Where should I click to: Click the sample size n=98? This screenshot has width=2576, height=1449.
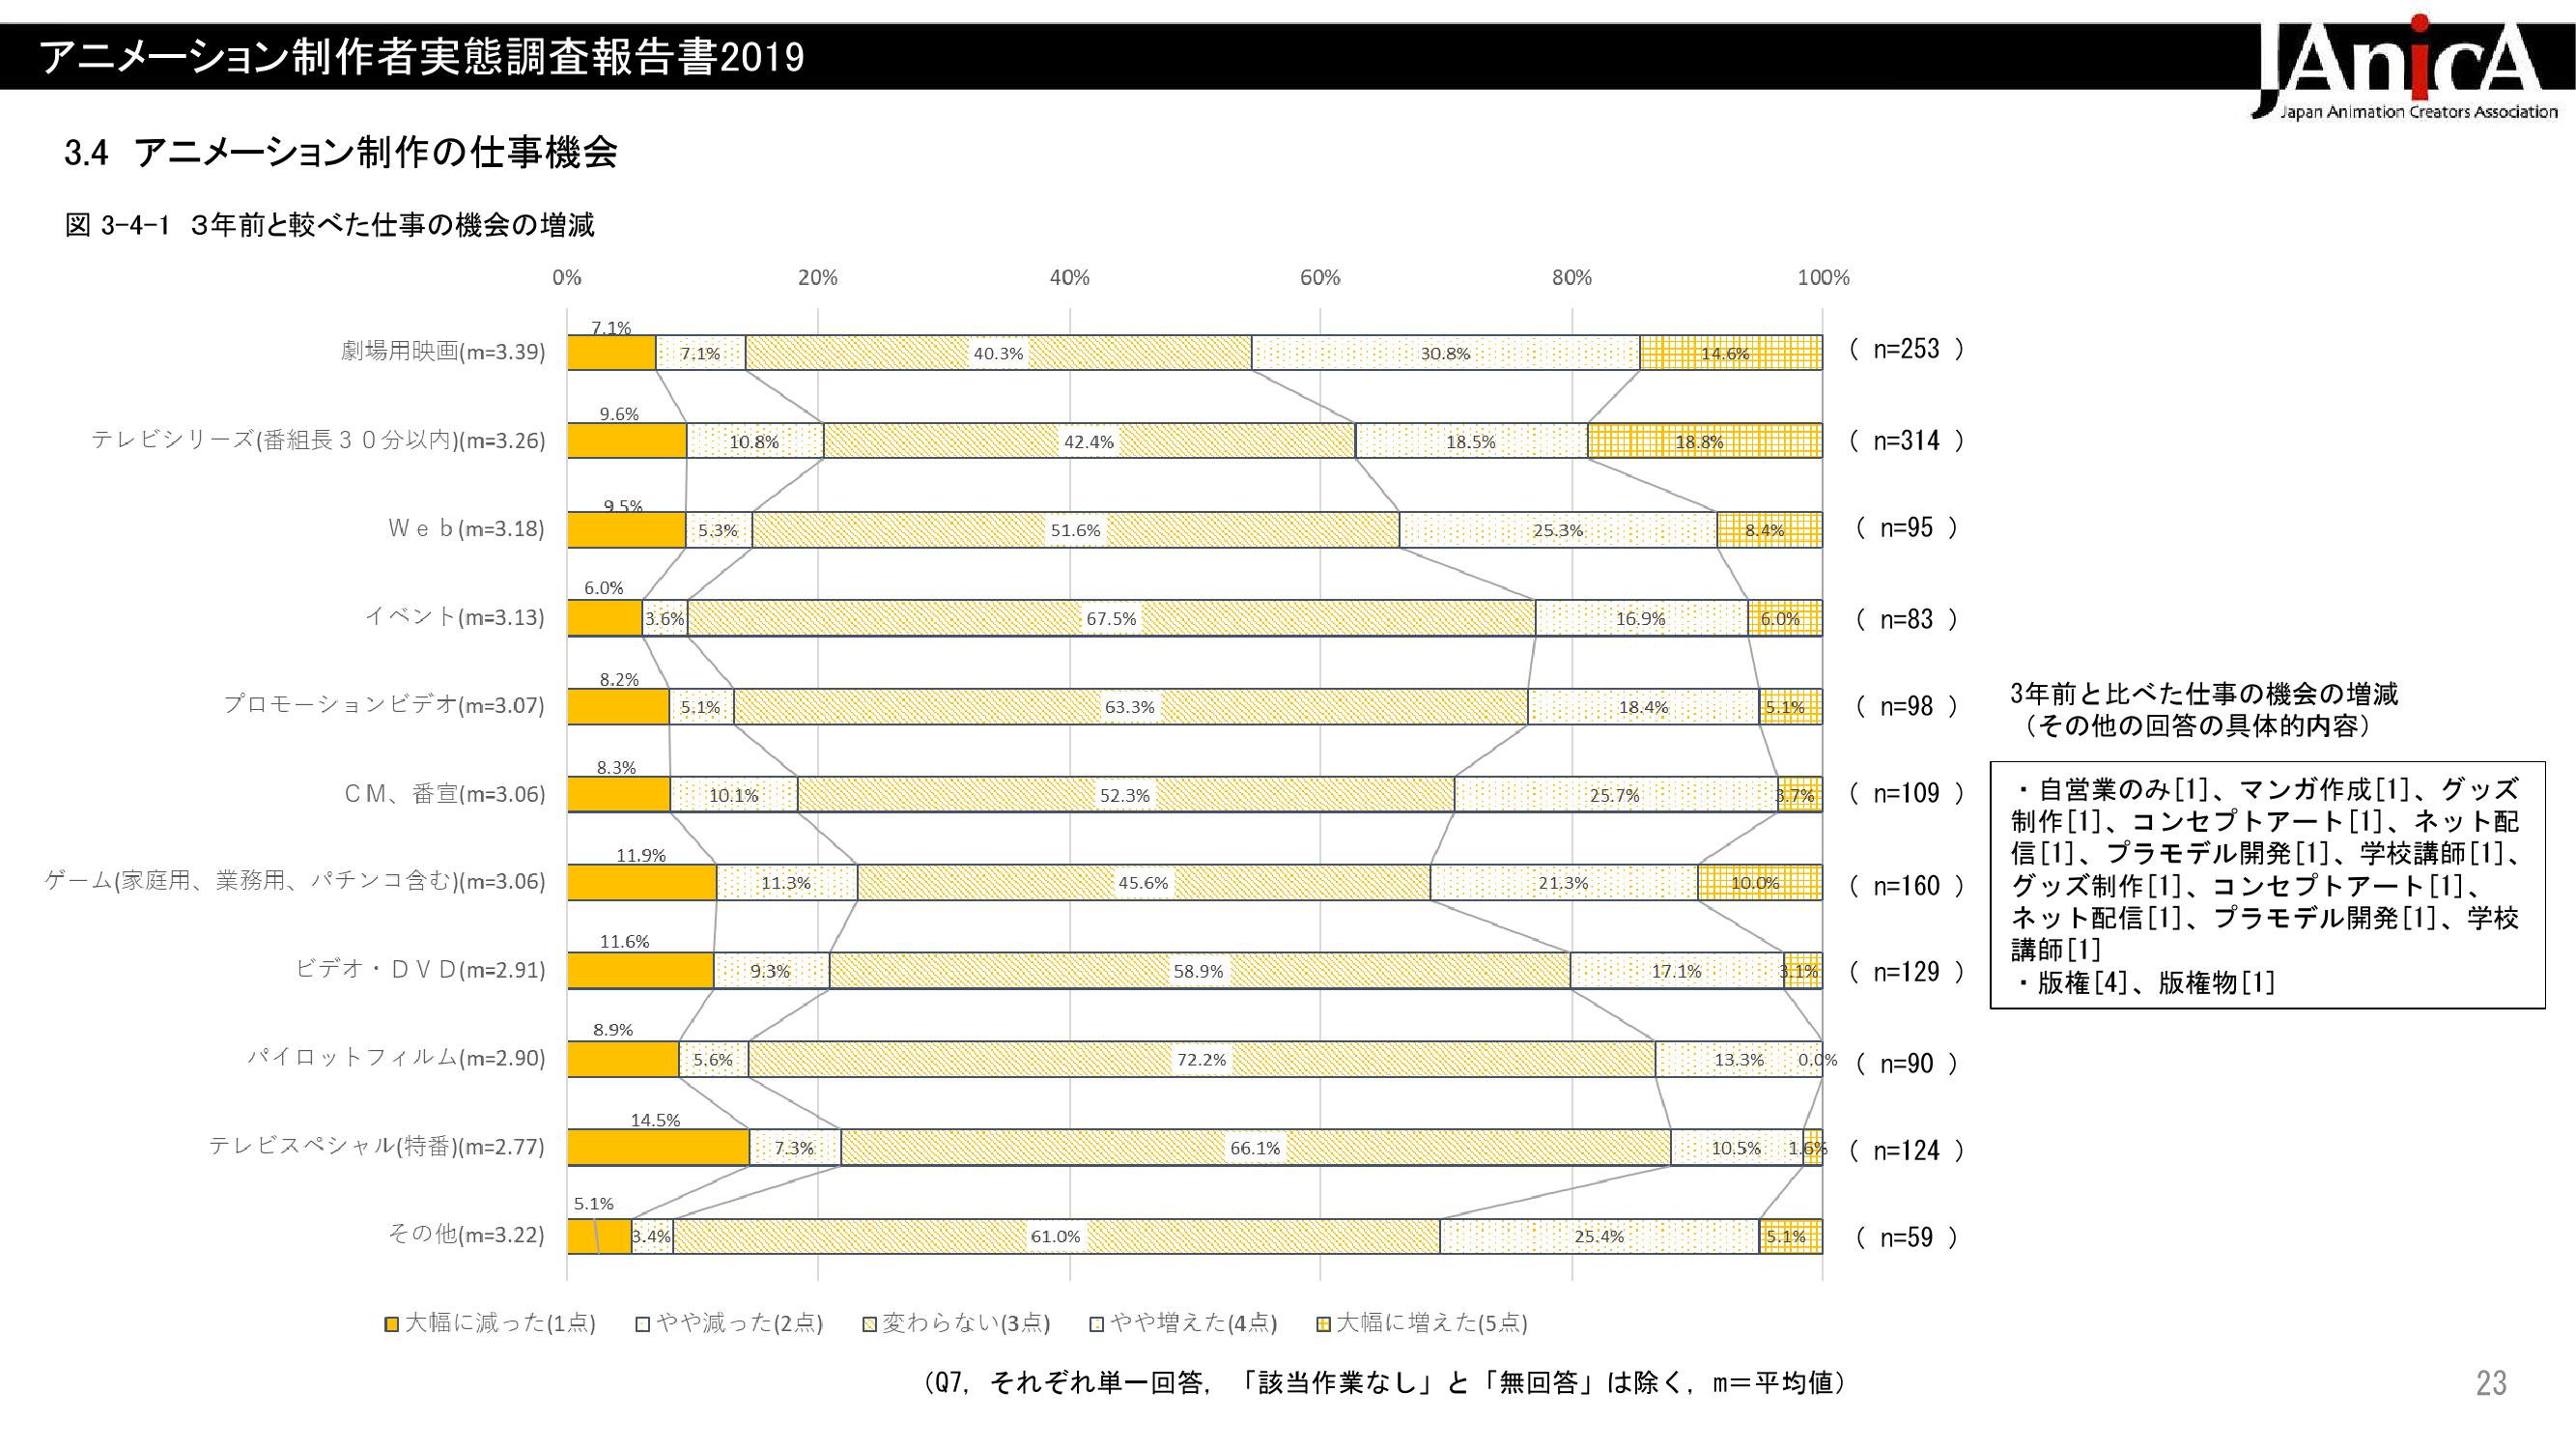click(x=1906, y=707)
